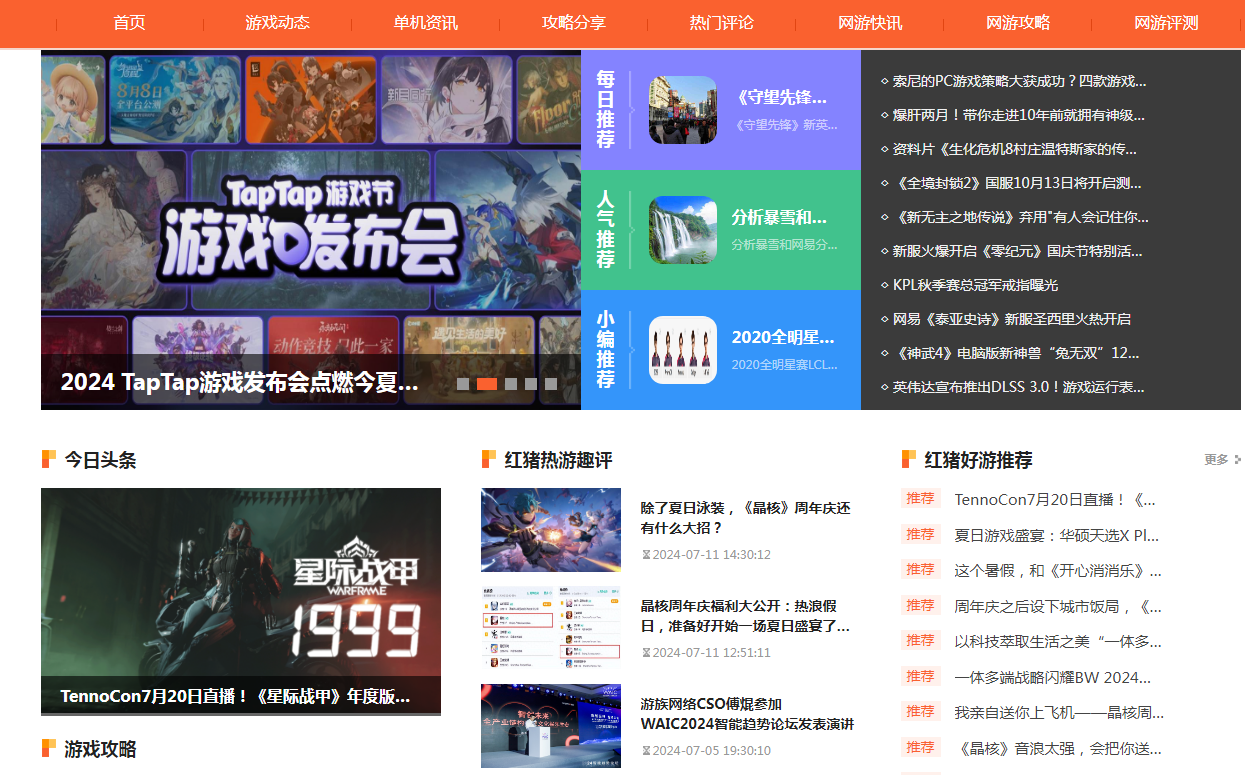Open article 除了夏日泳装，《晶核》周年庆
The height and width of the screenshot is (775, 1245).
(746, 518)
